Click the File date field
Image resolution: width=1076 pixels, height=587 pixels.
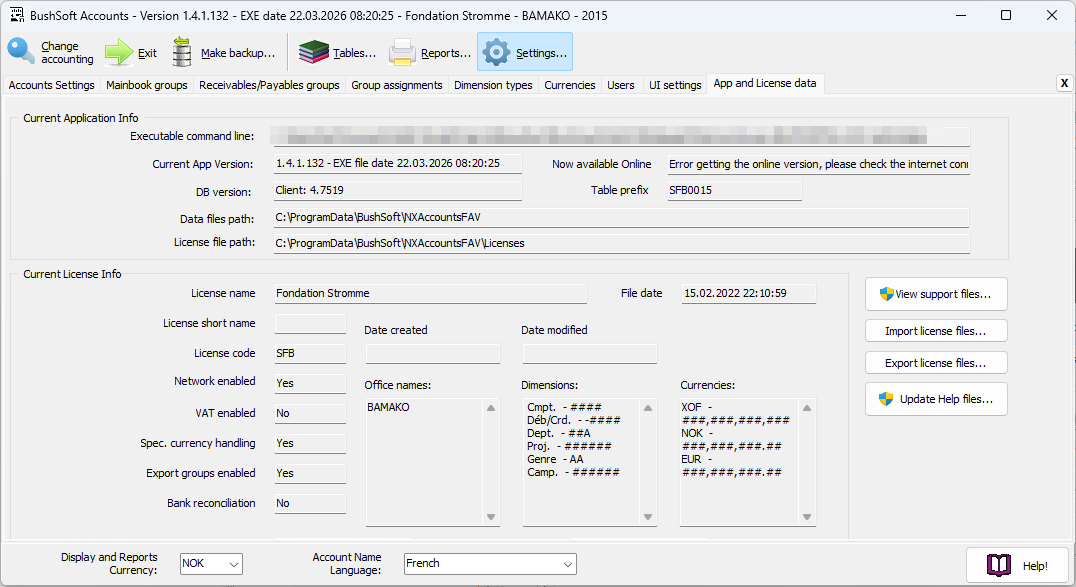tap(749, 293)
